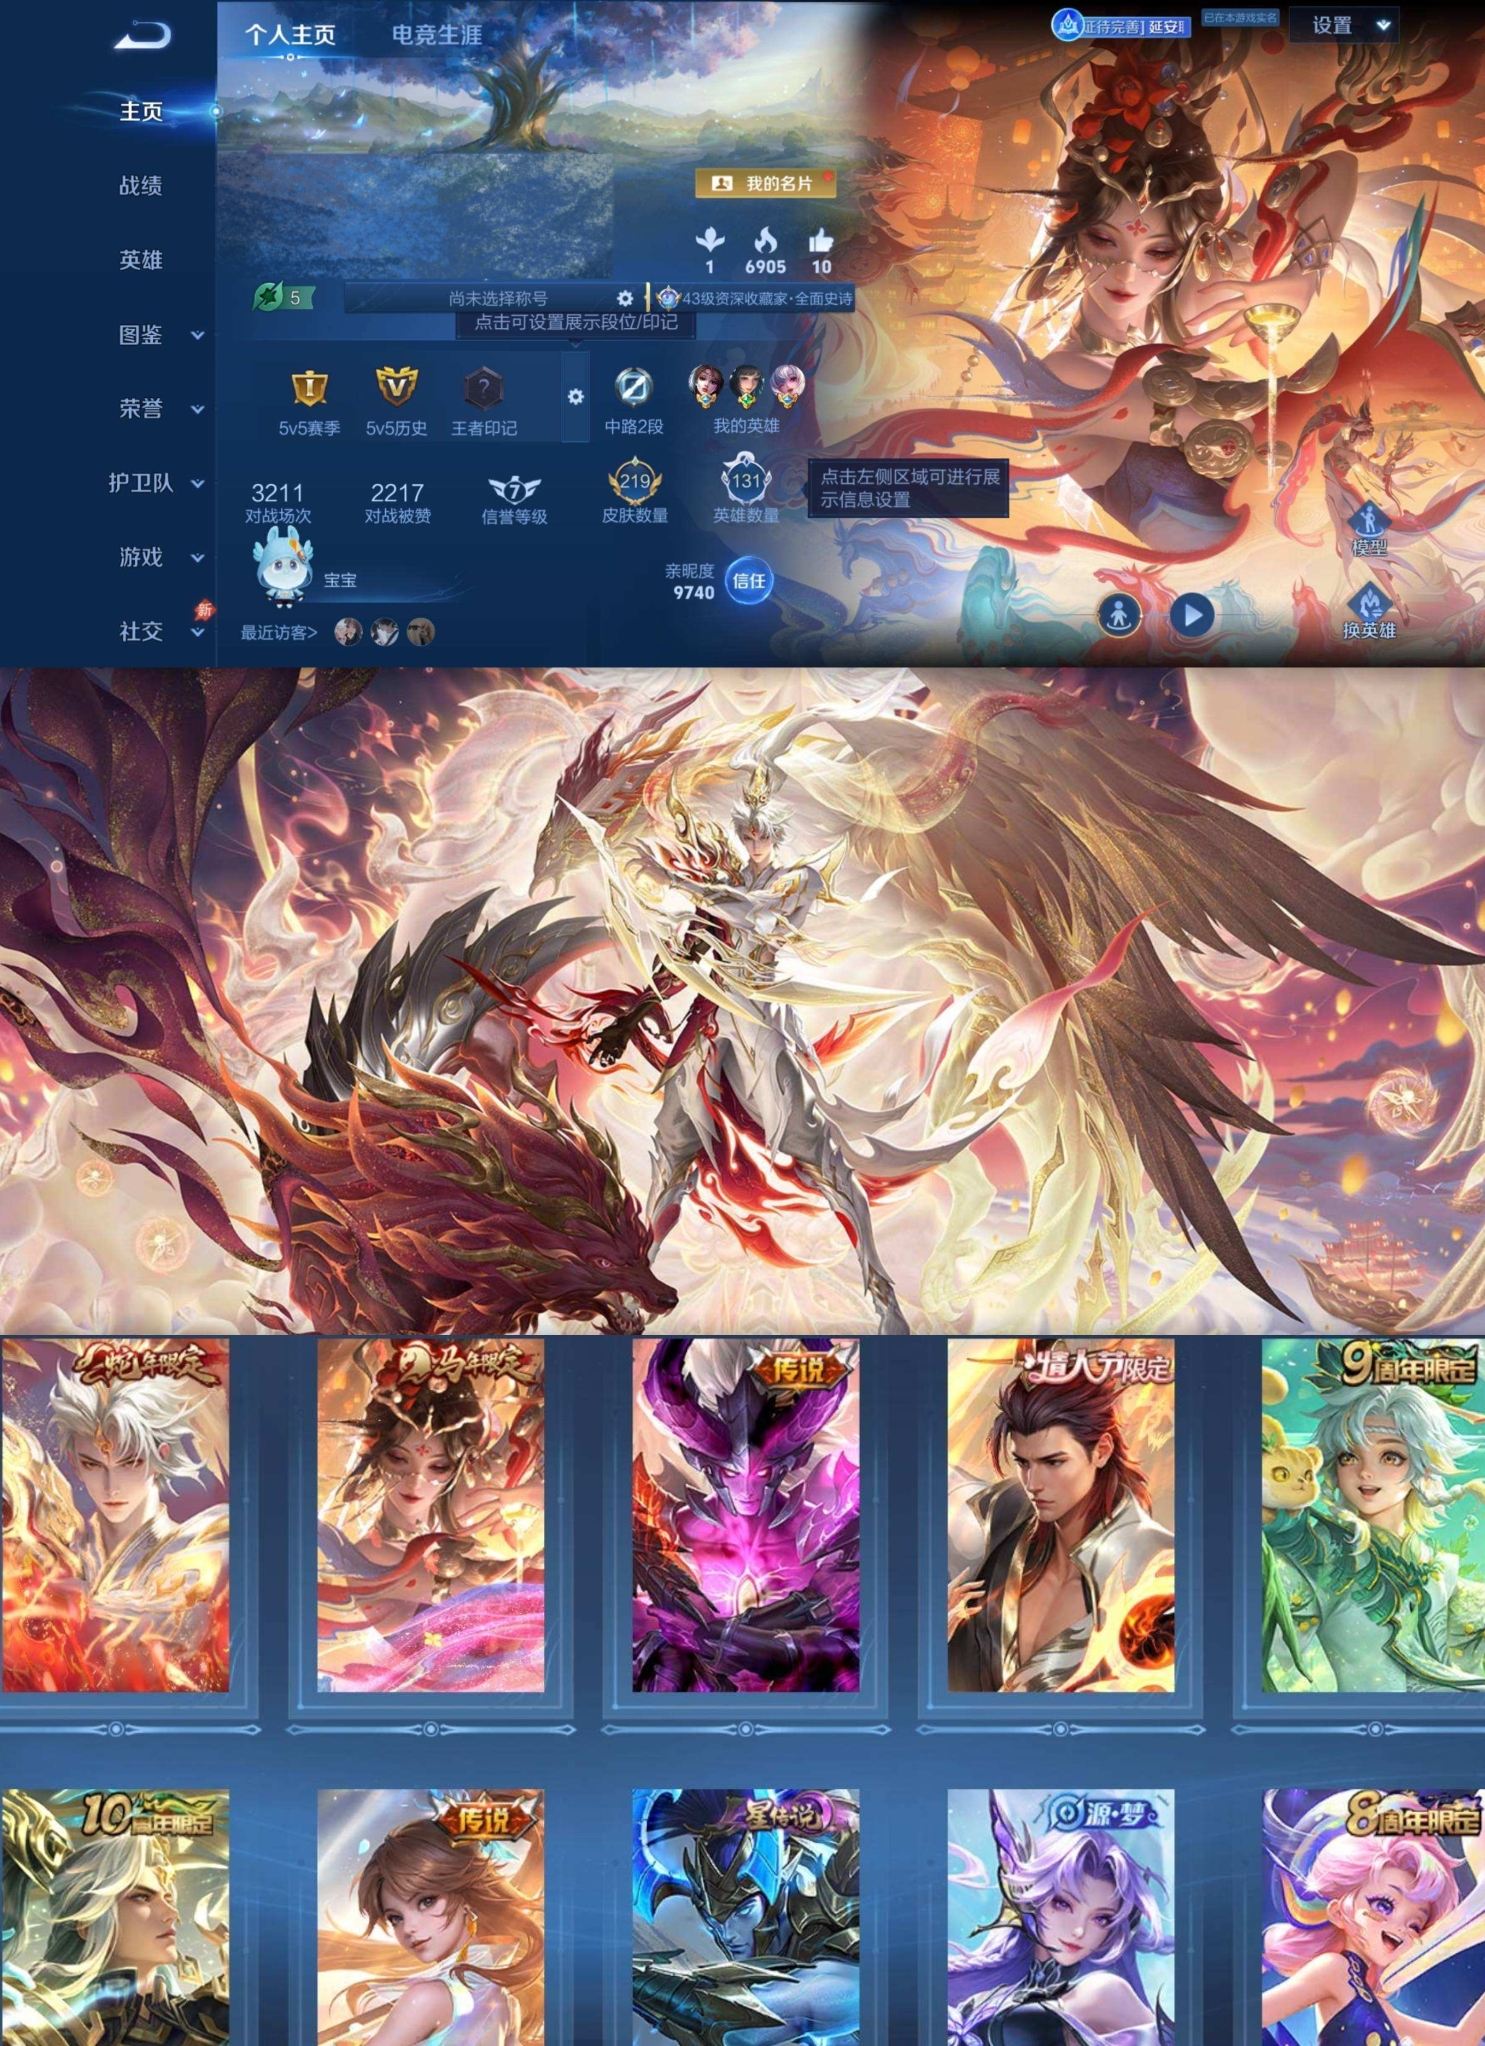The width and height of the screenshot is (1485, 2046).
Task: Select the 源·梦 skin card
Action: tap(1061, 1918)
